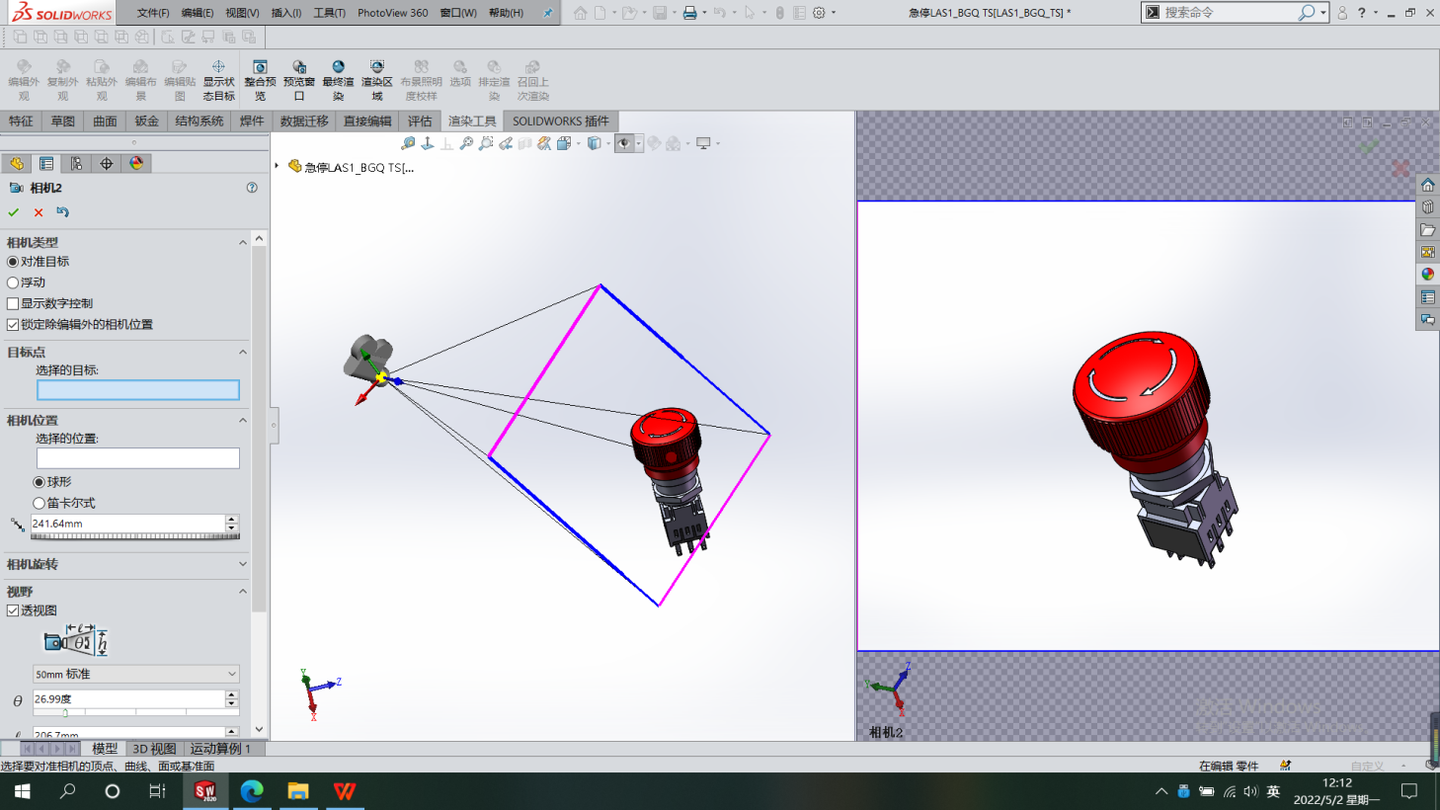Click the 编辑外观 (Edit Appearance) icon
Image resolution: width=1440 pixels, height=810 pixels.
click(x=23, y=78)
